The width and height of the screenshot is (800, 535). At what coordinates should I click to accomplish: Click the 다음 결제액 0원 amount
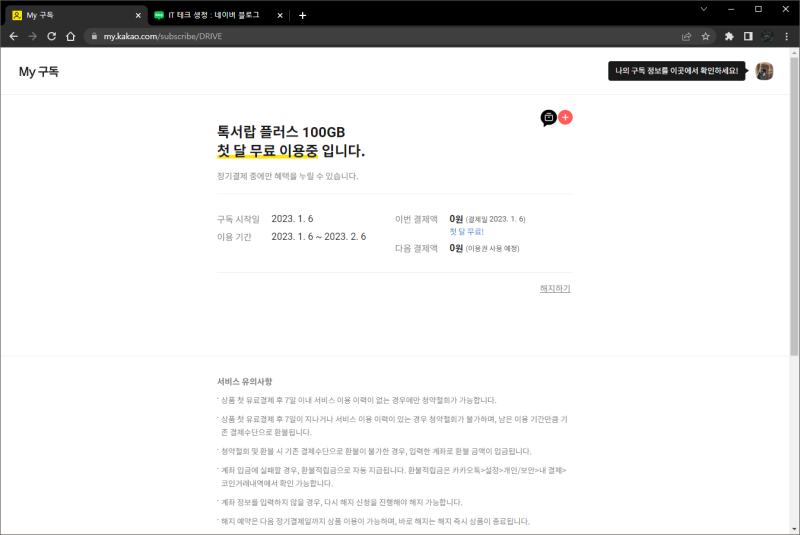[x=456, y=248]
